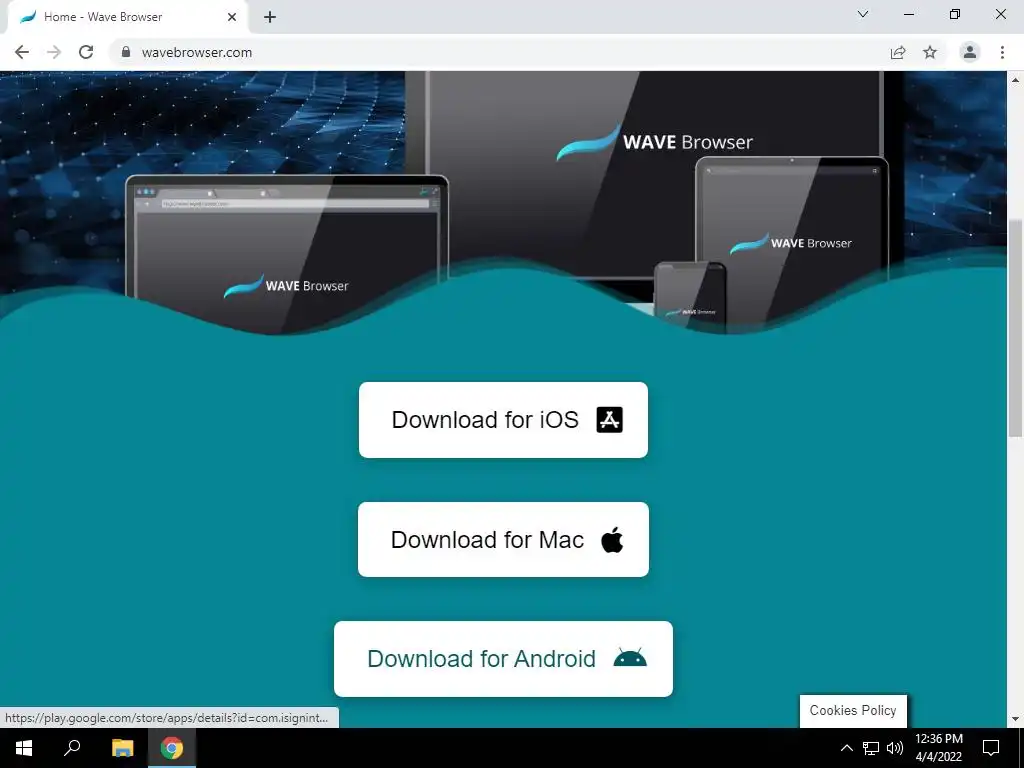The width and height of the screenshot is (1024, 768).
Task: Open the Chrome three-dot menu
Action: pos(1002,52)
